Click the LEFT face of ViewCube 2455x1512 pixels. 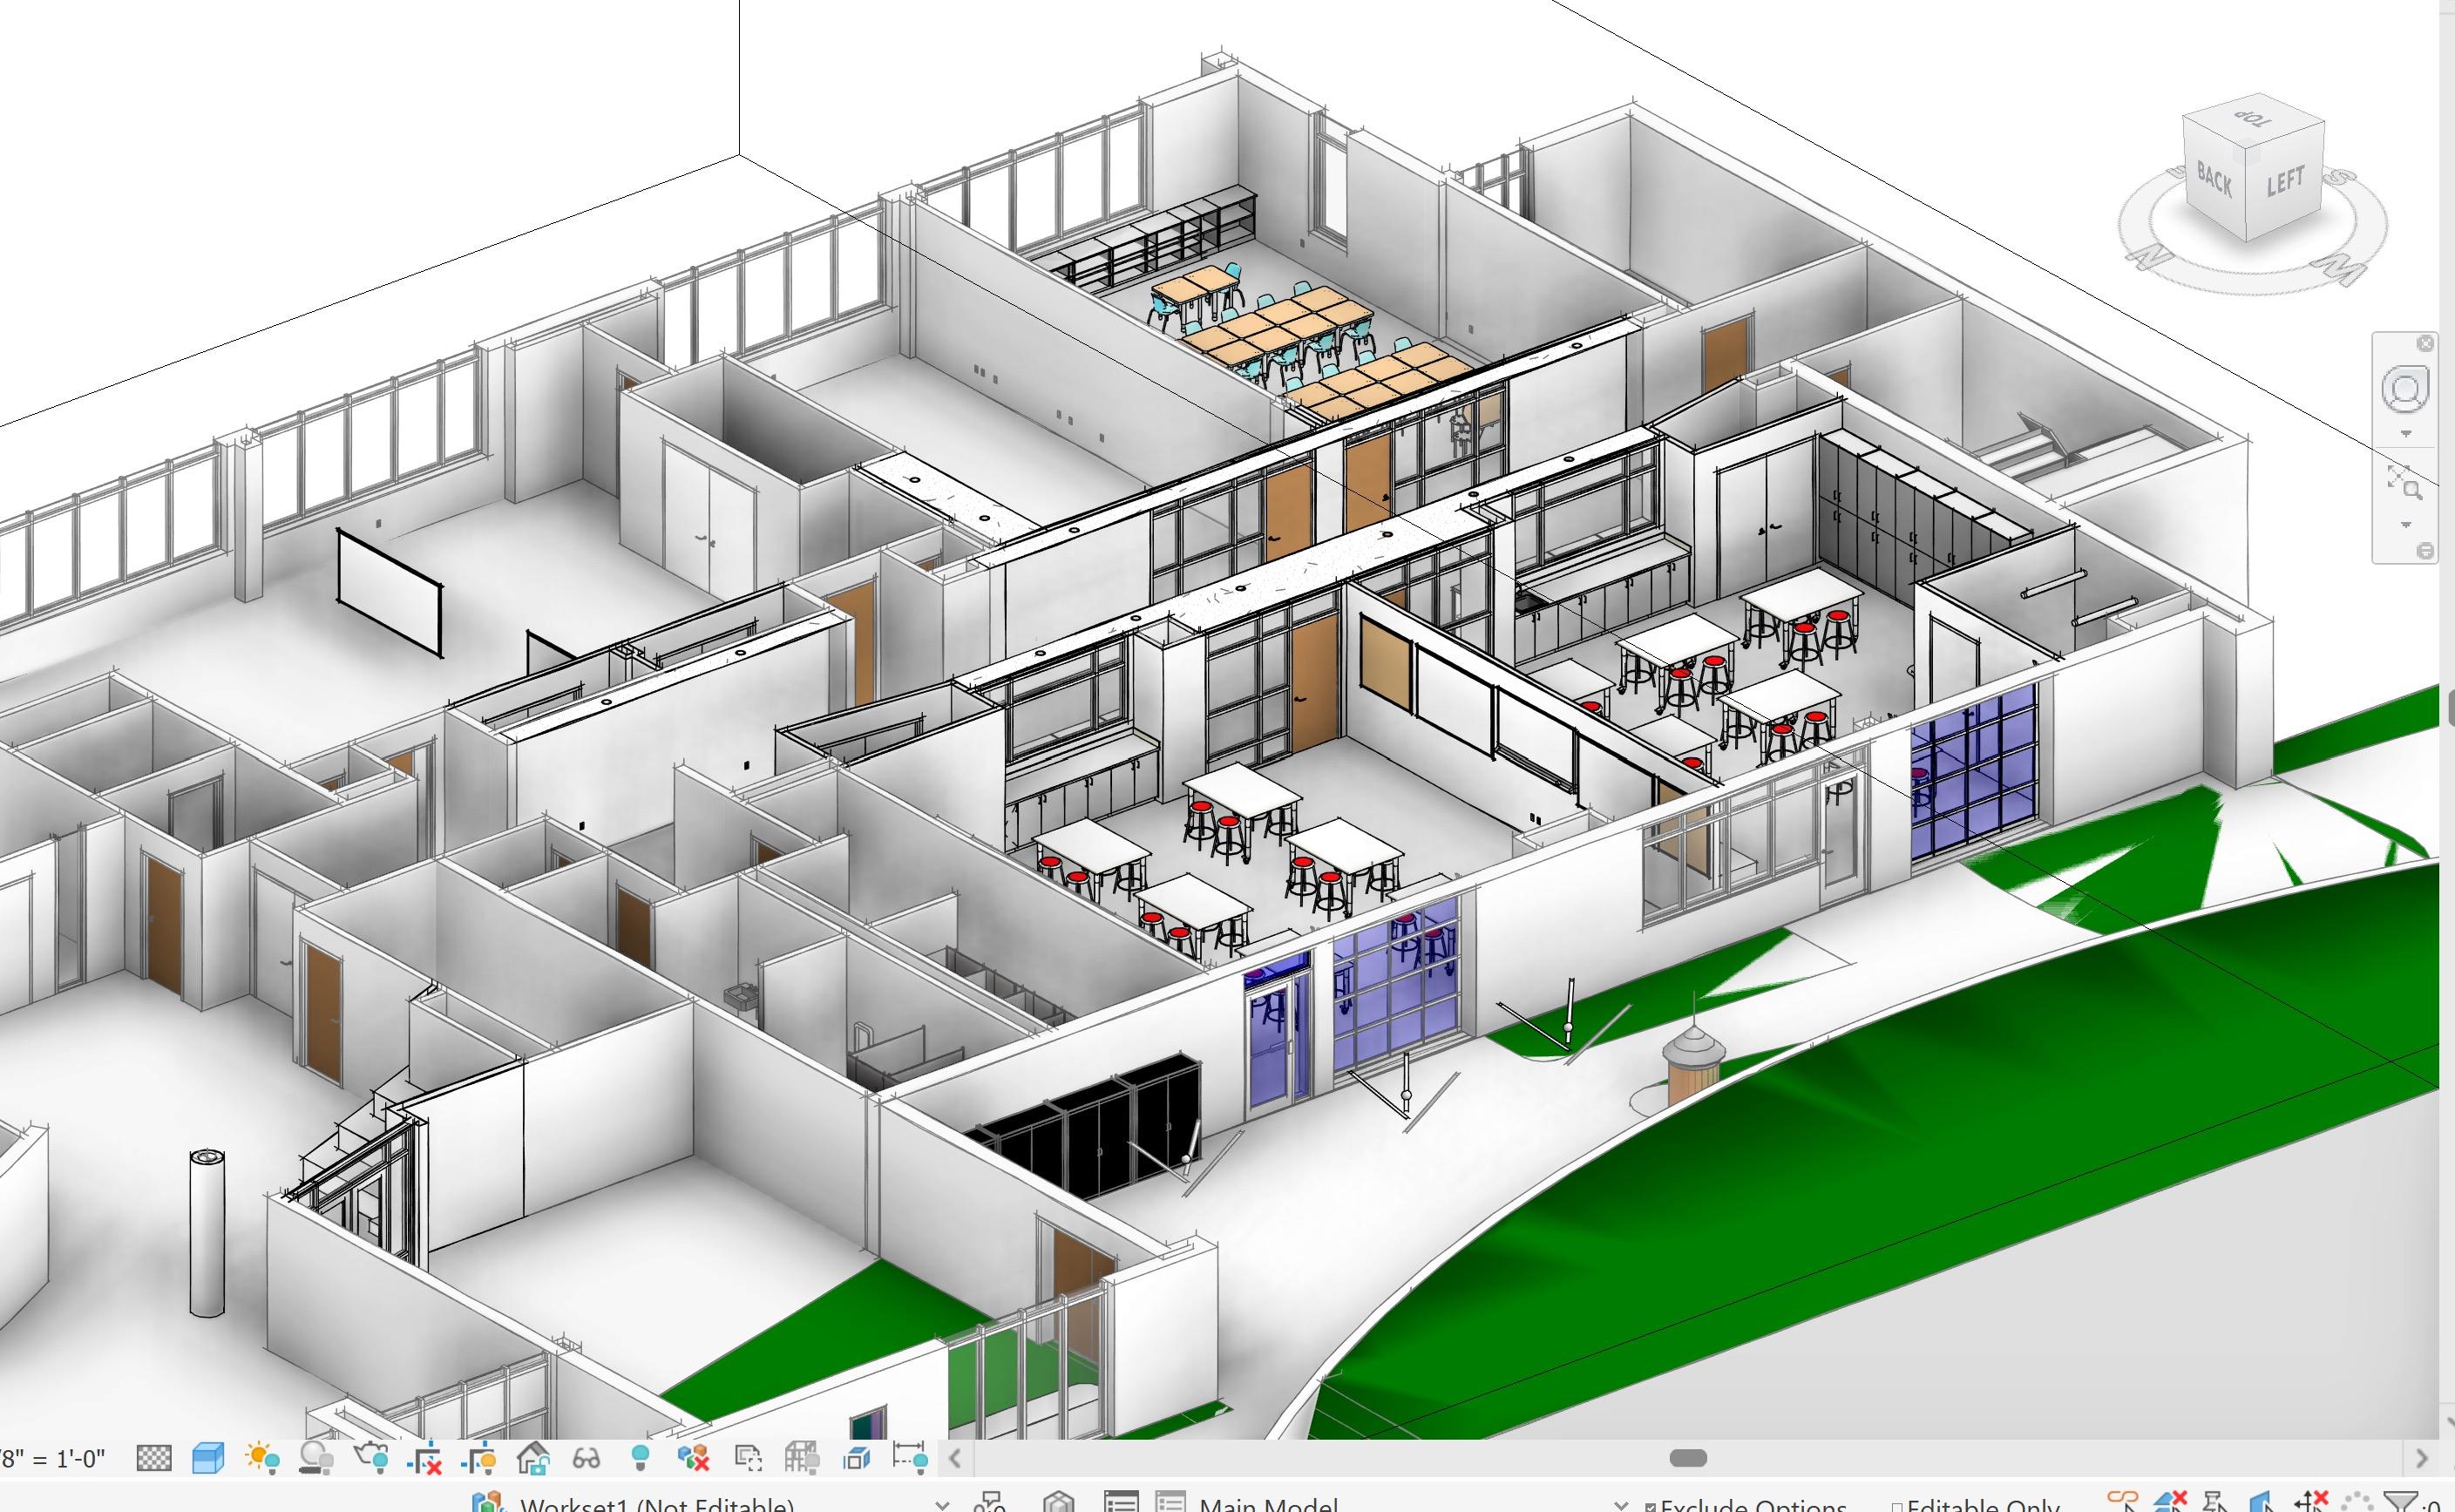pos(2285,183)
